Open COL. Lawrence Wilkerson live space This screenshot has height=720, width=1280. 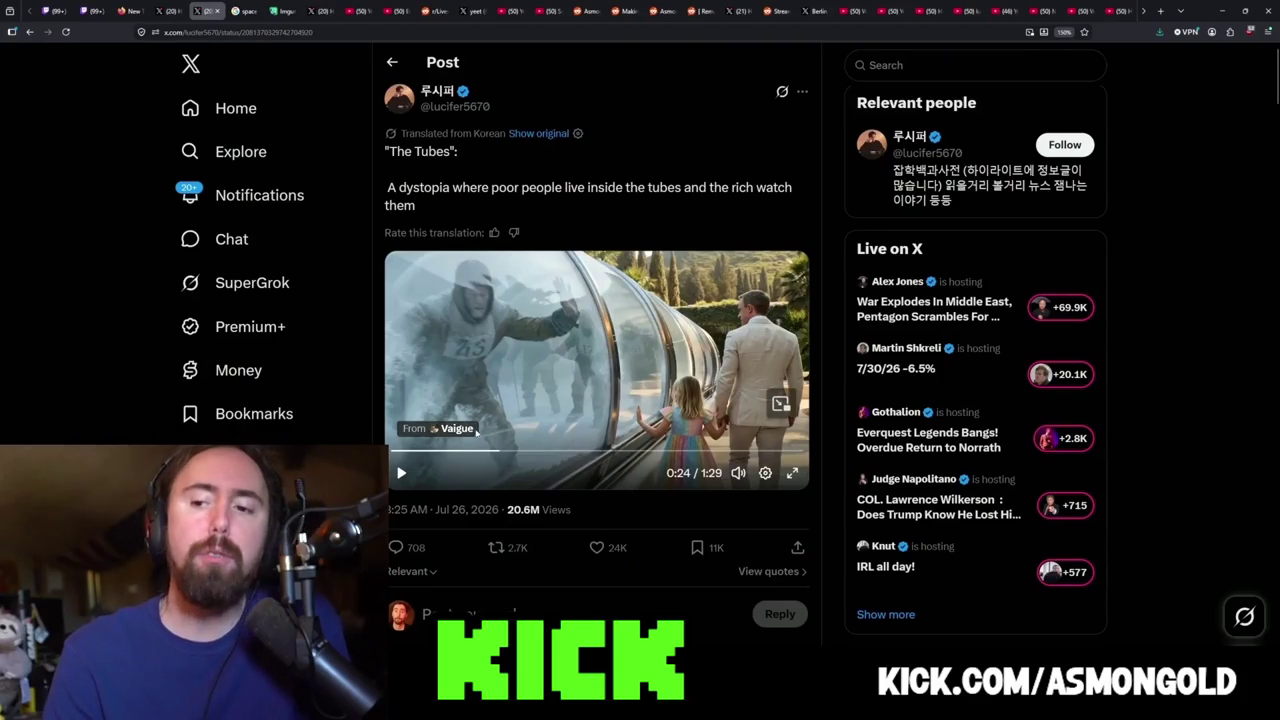click(939, 507)
